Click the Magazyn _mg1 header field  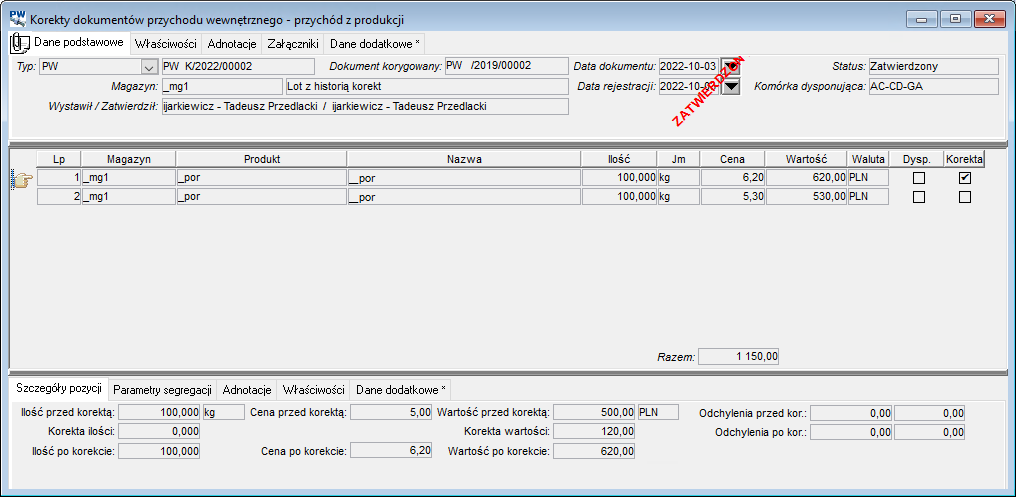(x=222, y=86)
